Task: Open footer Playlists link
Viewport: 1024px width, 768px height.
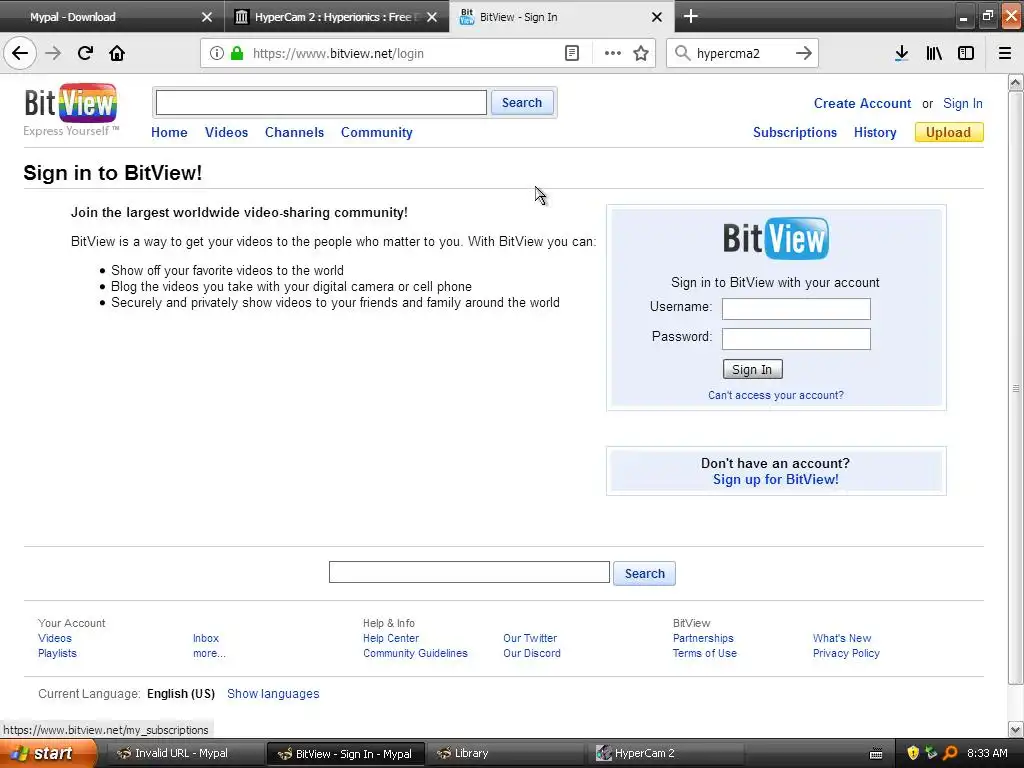Action: click(x=57, y=653)
